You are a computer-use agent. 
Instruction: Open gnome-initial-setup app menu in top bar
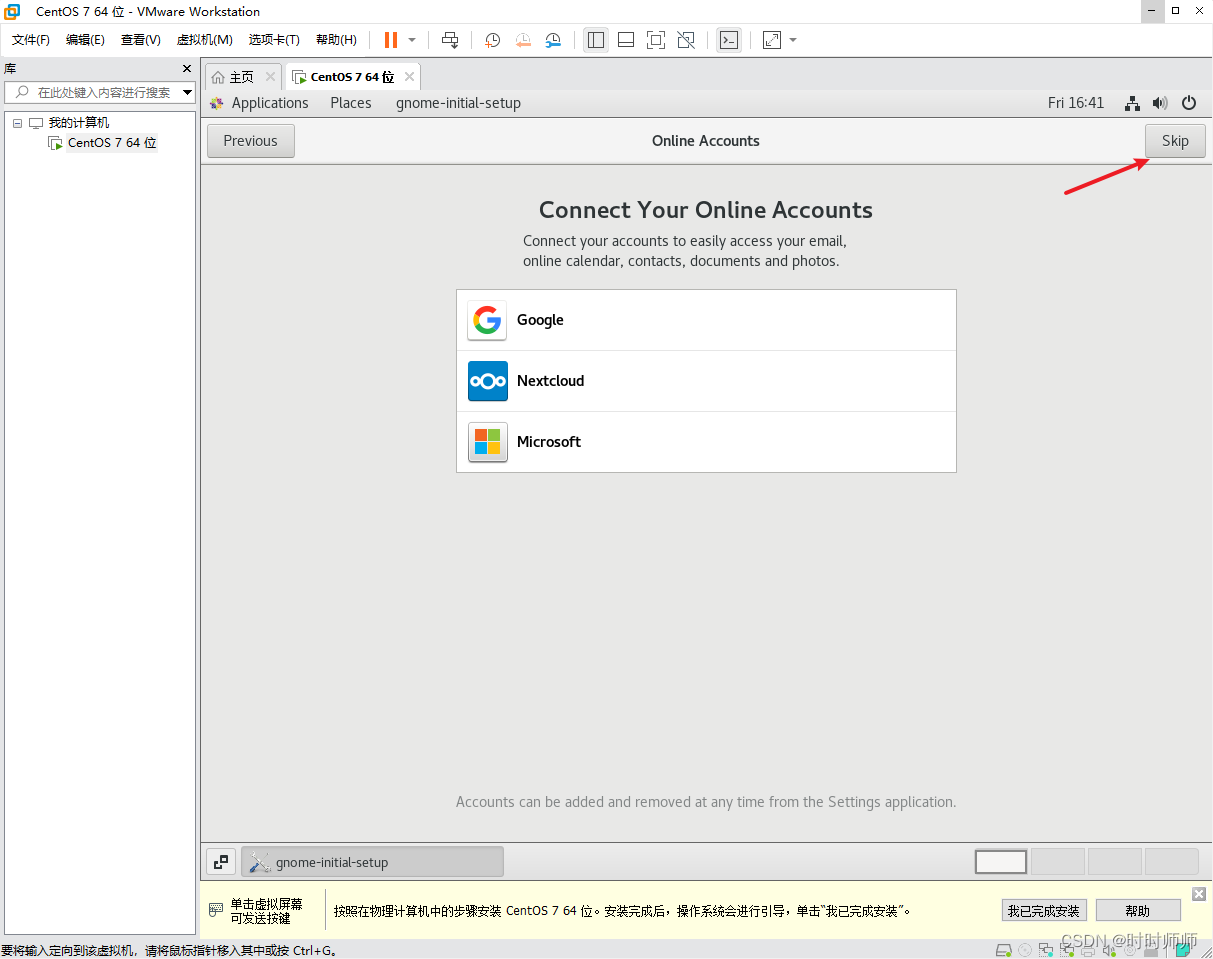pos(458,103)
